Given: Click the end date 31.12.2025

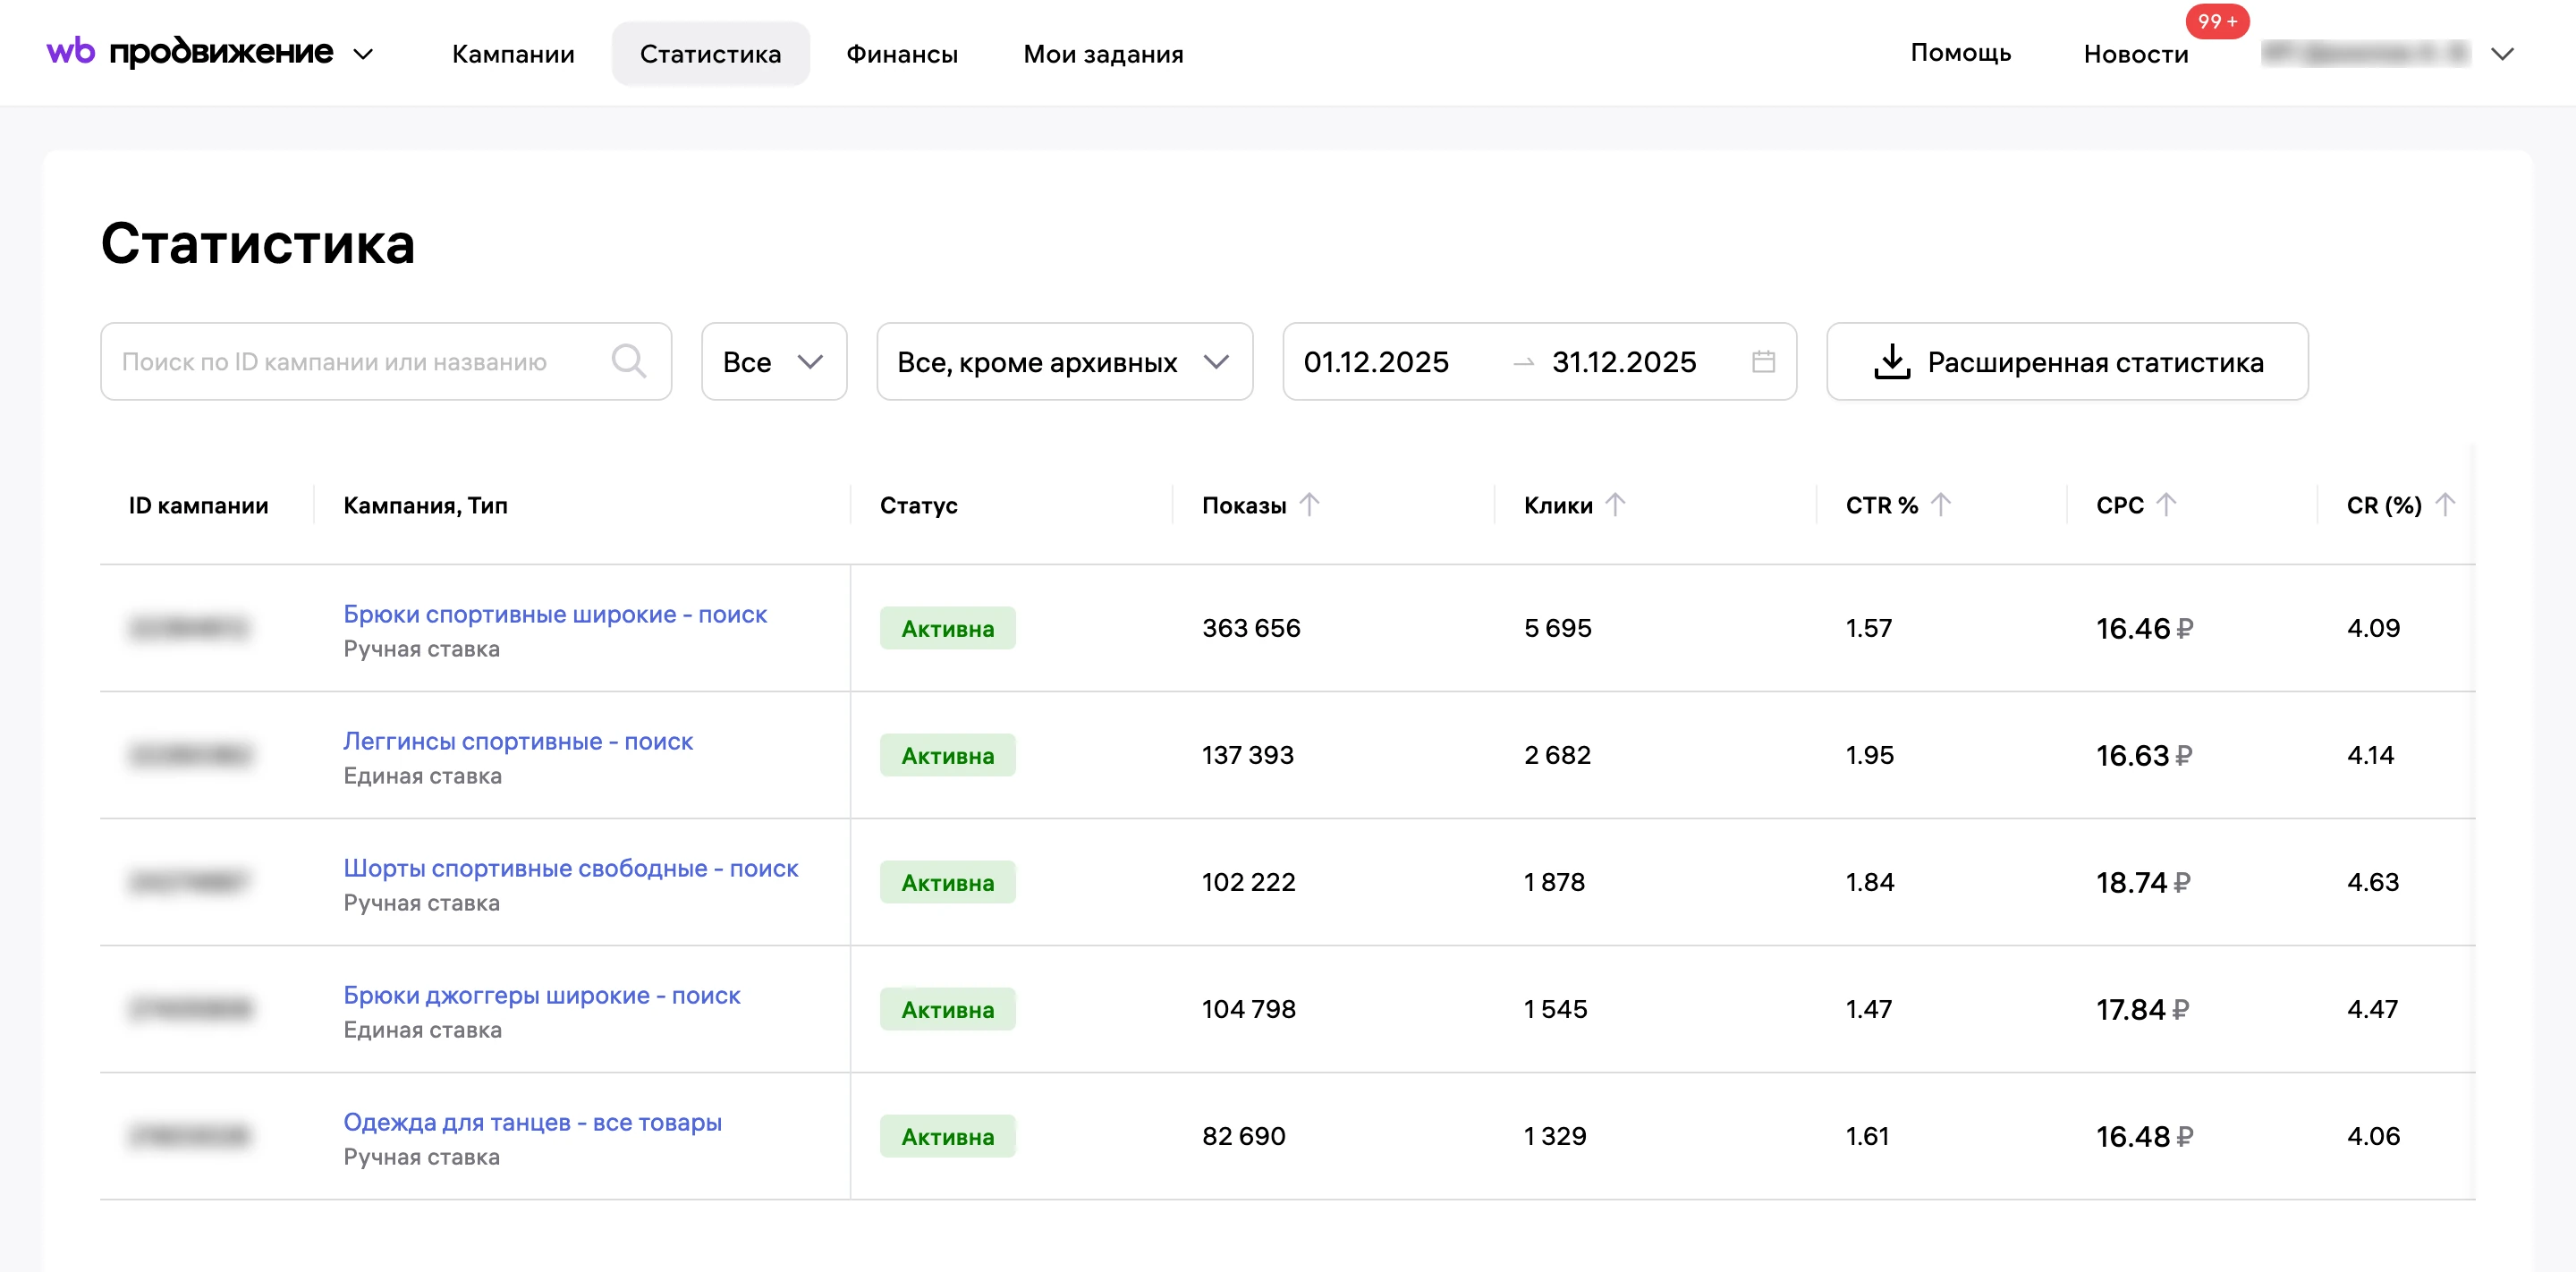Looking at the screenshot, I should point(1623,362).
